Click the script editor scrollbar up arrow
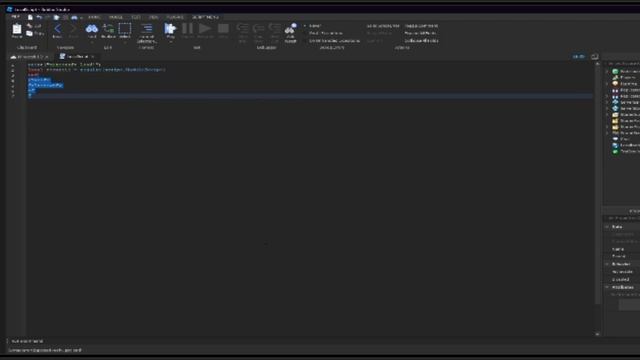This screenshot has width=640, height=360. point(597,64)
